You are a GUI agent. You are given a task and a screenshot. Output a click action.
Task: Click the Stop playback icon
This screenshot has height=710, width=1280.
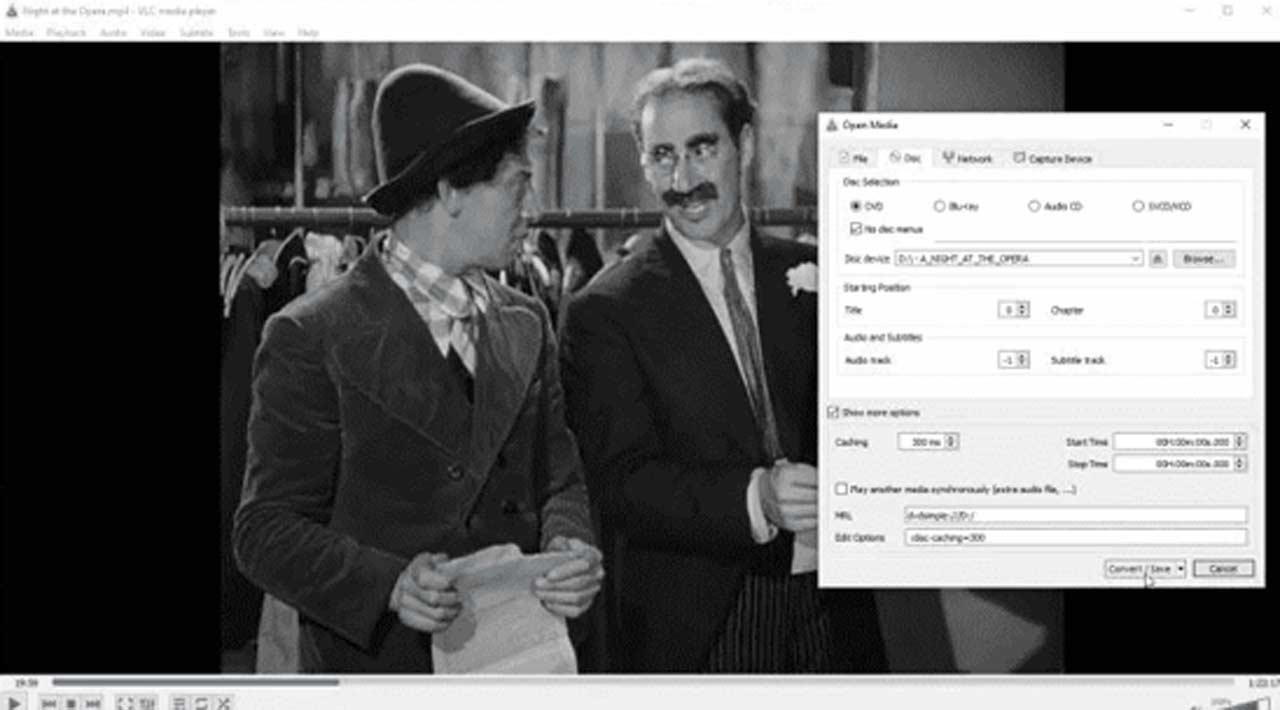tap(71, 704)
